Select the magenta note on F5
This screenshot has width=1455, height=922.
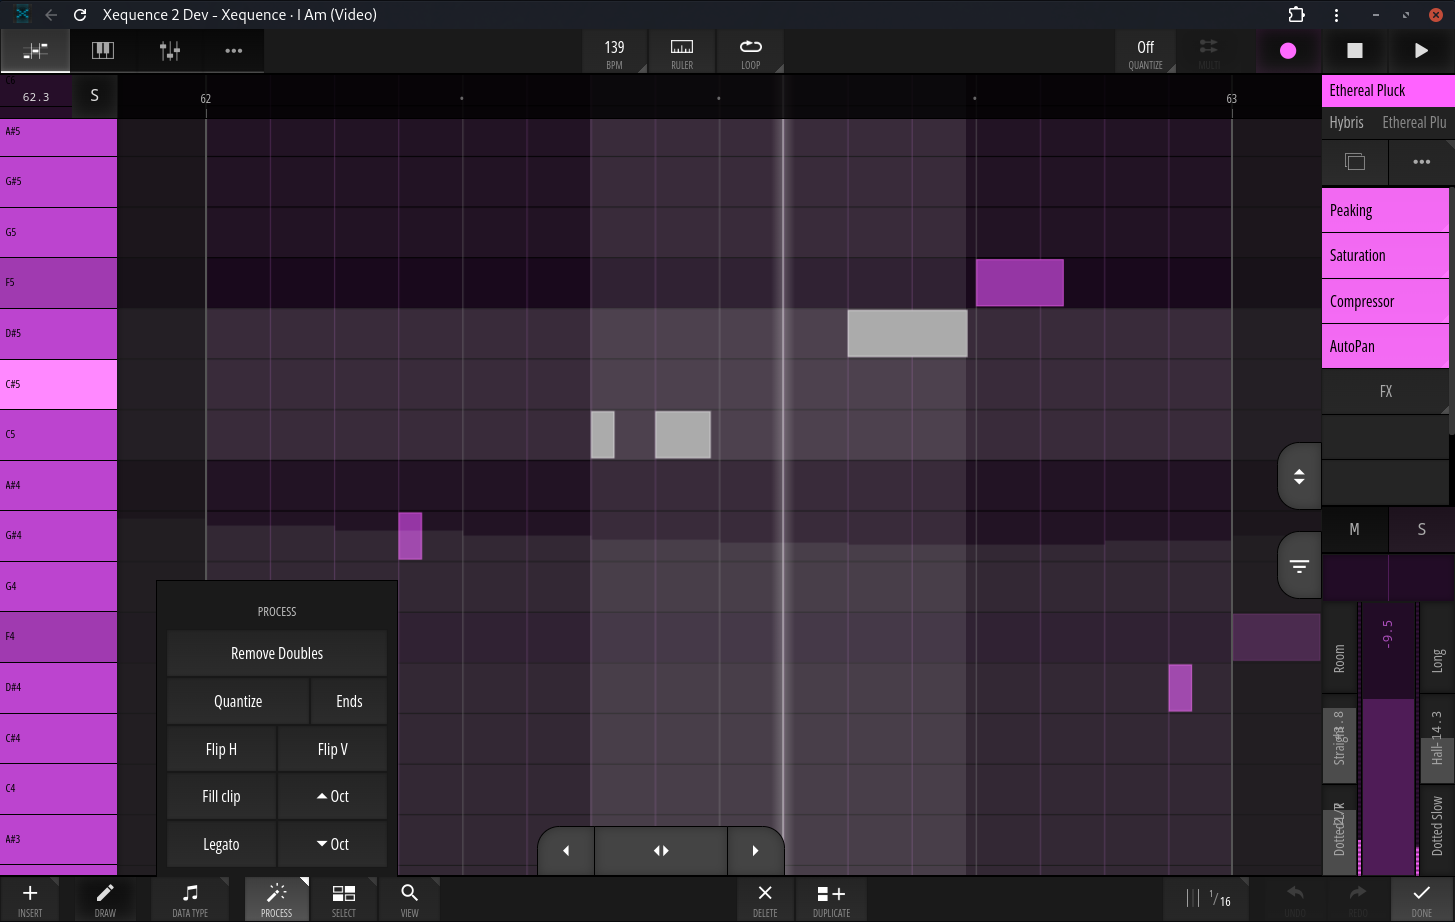[1020, 283]
